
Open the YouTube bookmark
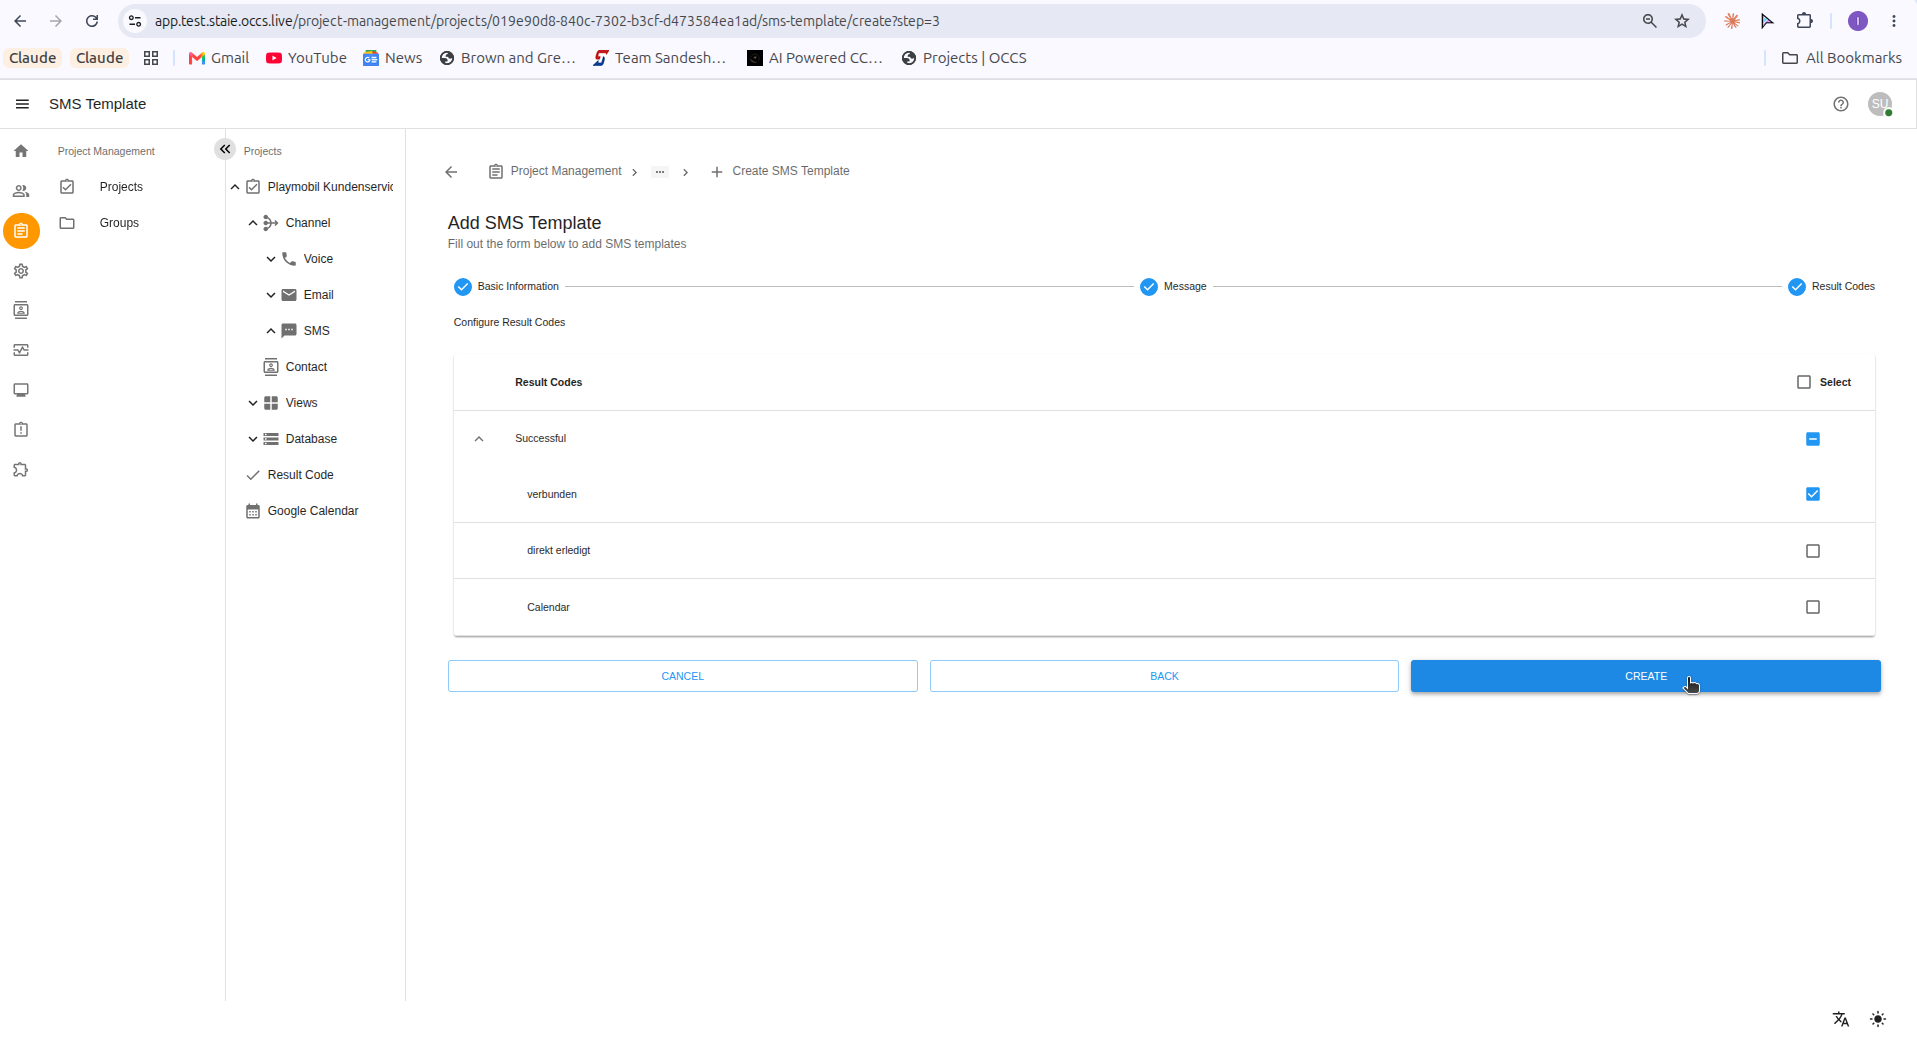(x=307, y=58)
